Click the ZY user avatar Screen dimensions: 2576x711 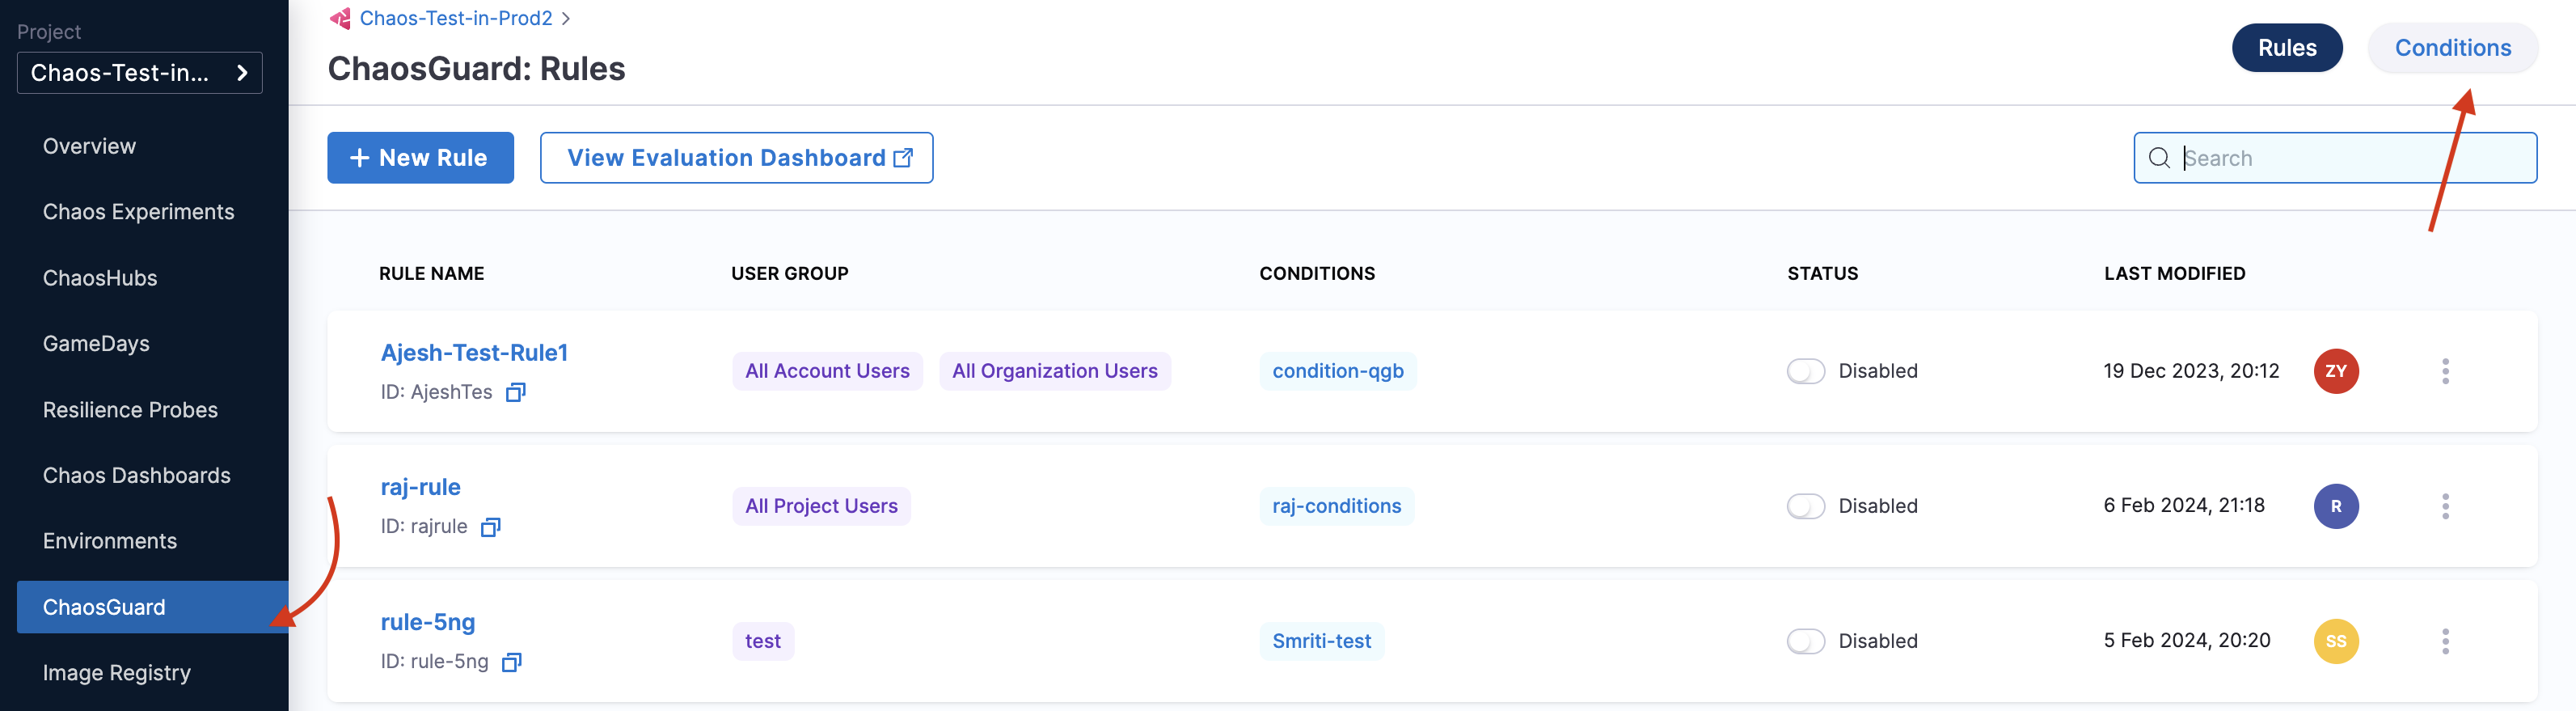pyautogui.click(x=2335, y=371)
